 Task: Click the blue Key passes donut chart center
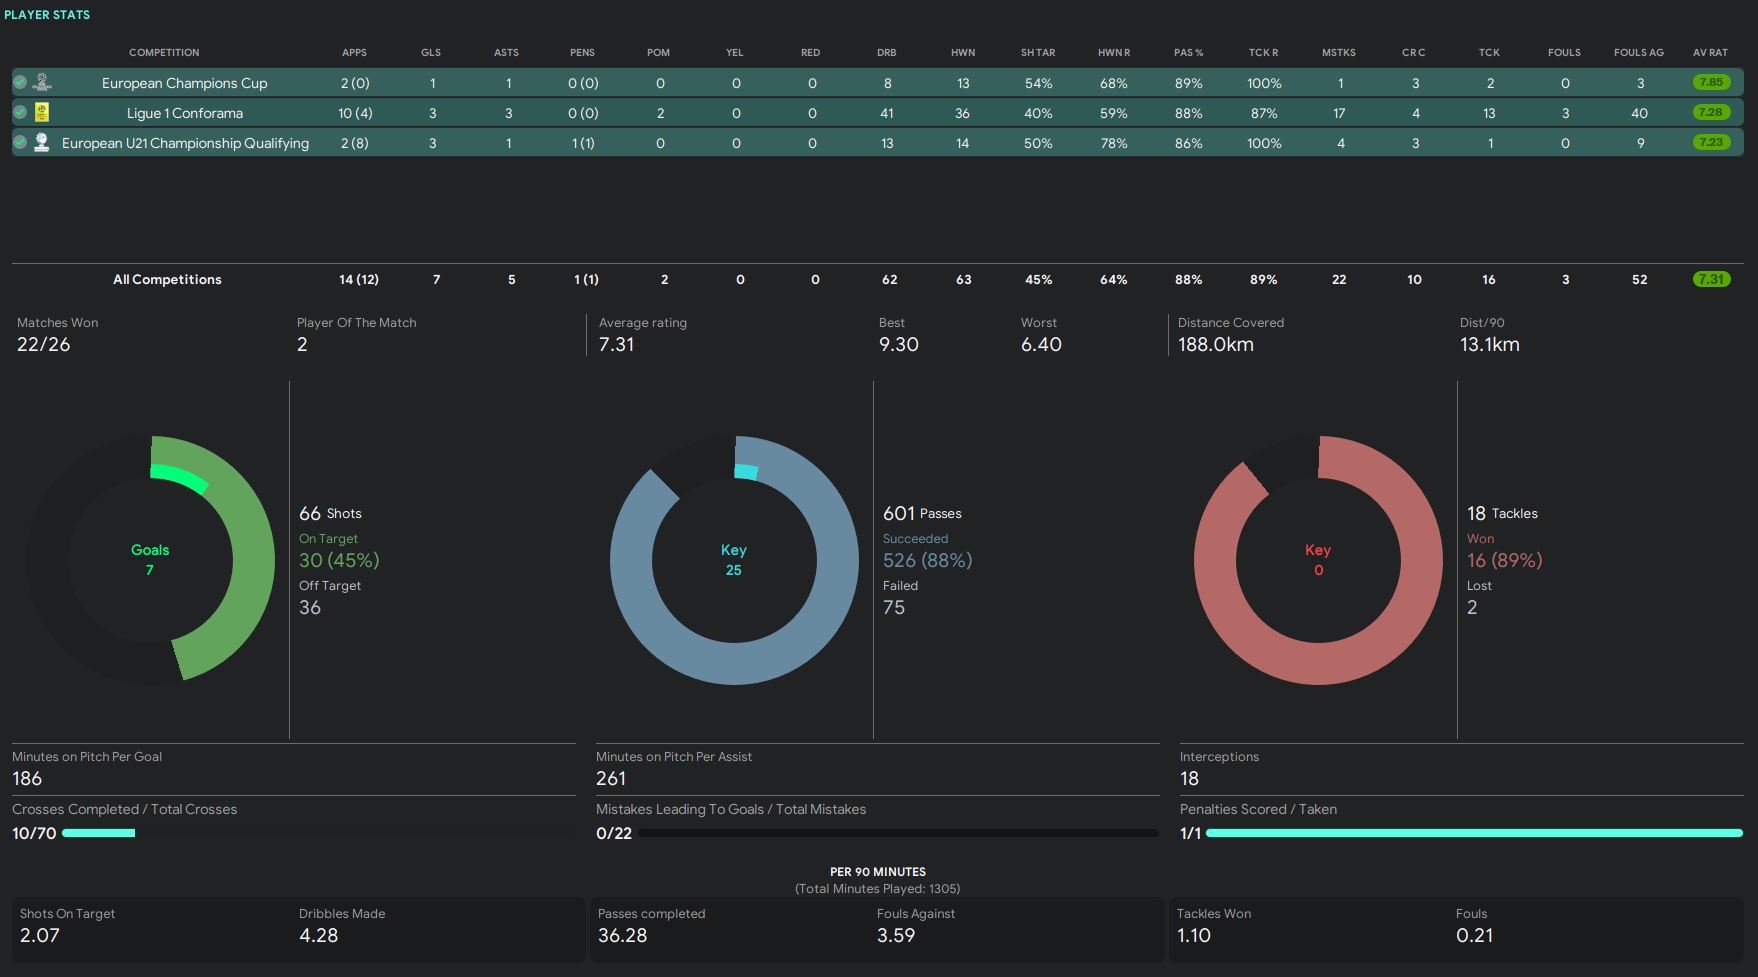pyautogui.click(x=734, y=560)
